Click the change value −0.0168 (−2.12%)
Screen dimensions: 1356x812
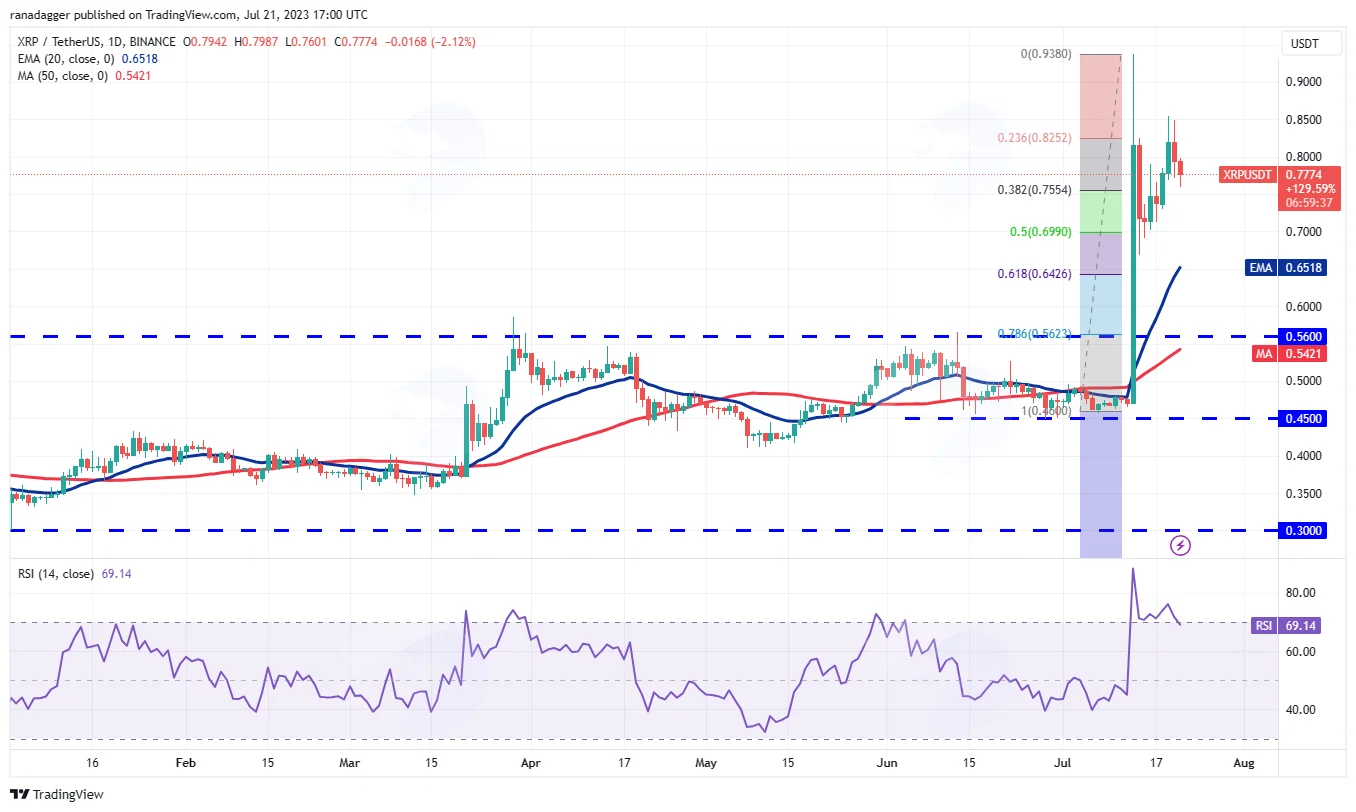432,42
